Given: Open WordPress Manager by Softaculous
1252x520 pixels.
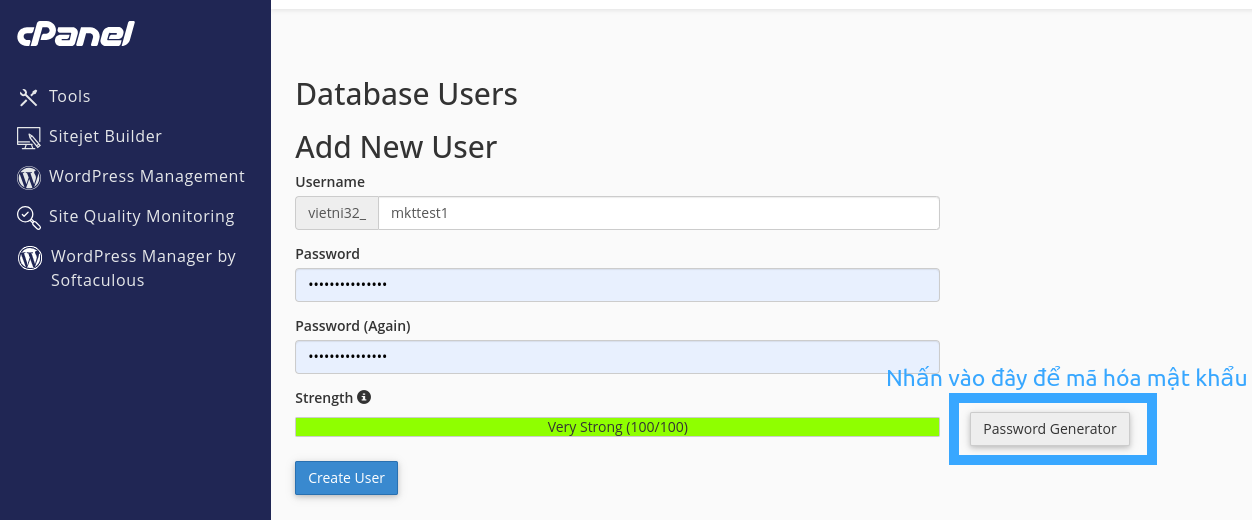Looking at the screenshot, I should click(x=143, y=269).
